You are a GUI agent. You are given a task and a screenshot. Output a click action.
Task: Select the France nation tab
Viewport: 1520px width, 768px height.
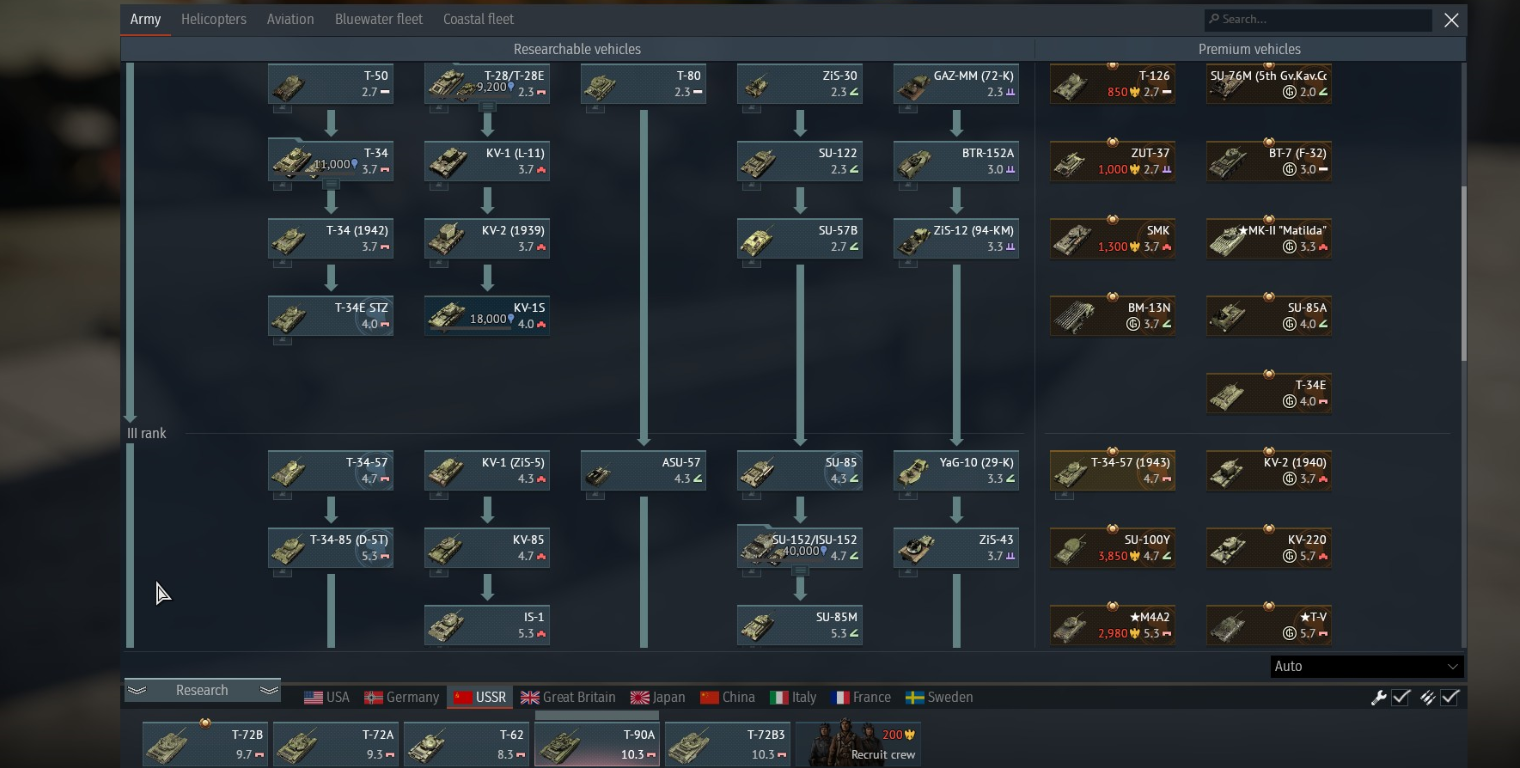tap(861, 697)
